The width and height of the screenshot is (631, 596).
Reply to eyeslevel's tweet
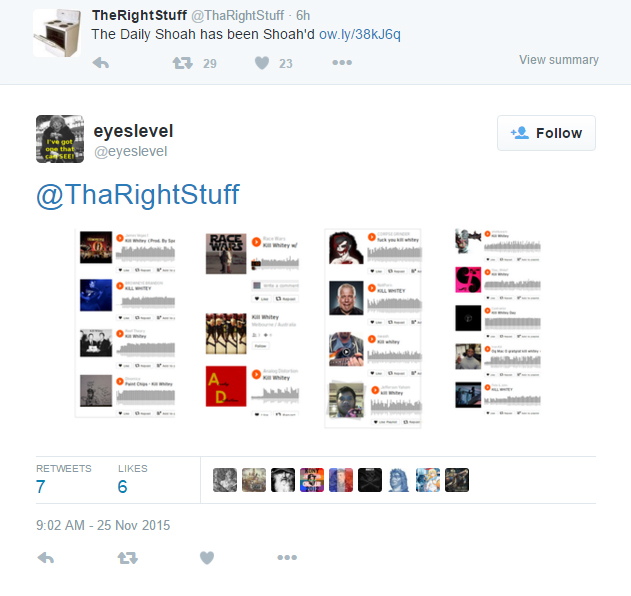pos(45,558)
